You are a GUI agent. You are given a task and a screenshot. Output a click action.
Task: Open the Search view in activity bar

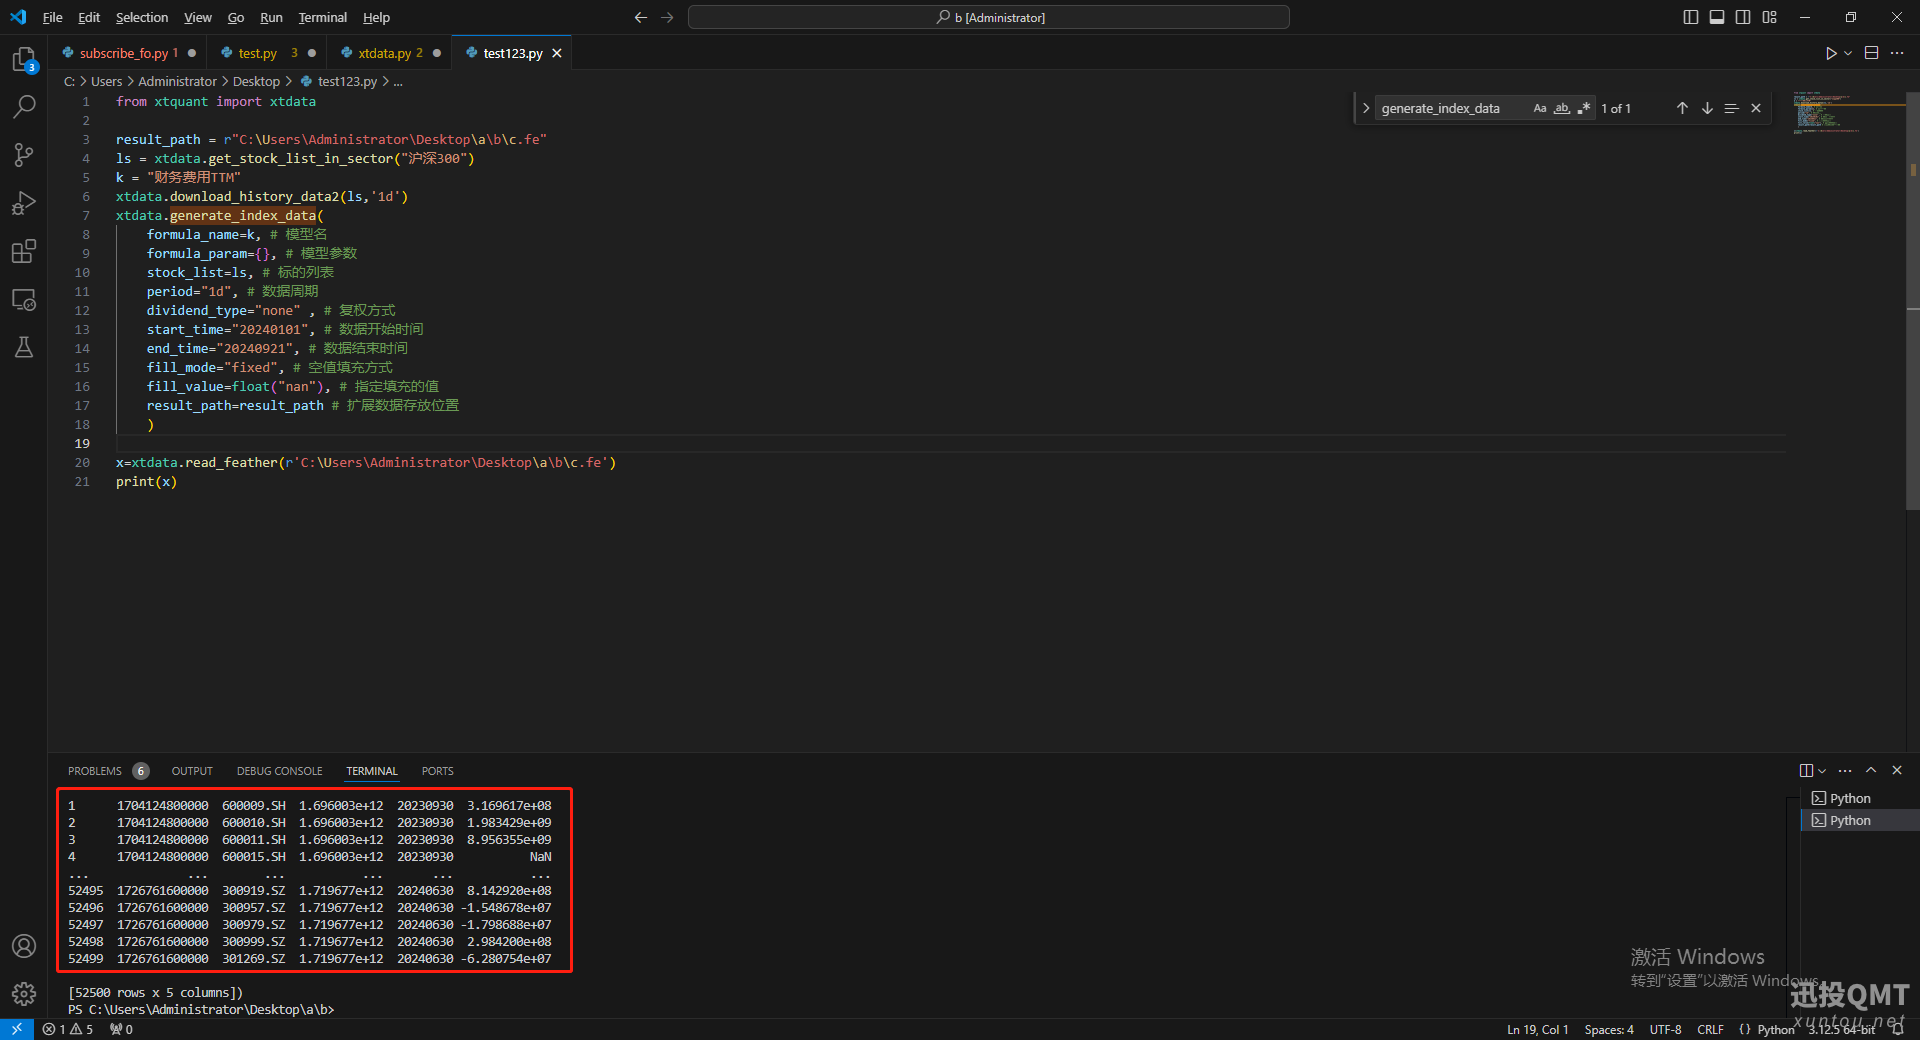click(x=24, y=106)
